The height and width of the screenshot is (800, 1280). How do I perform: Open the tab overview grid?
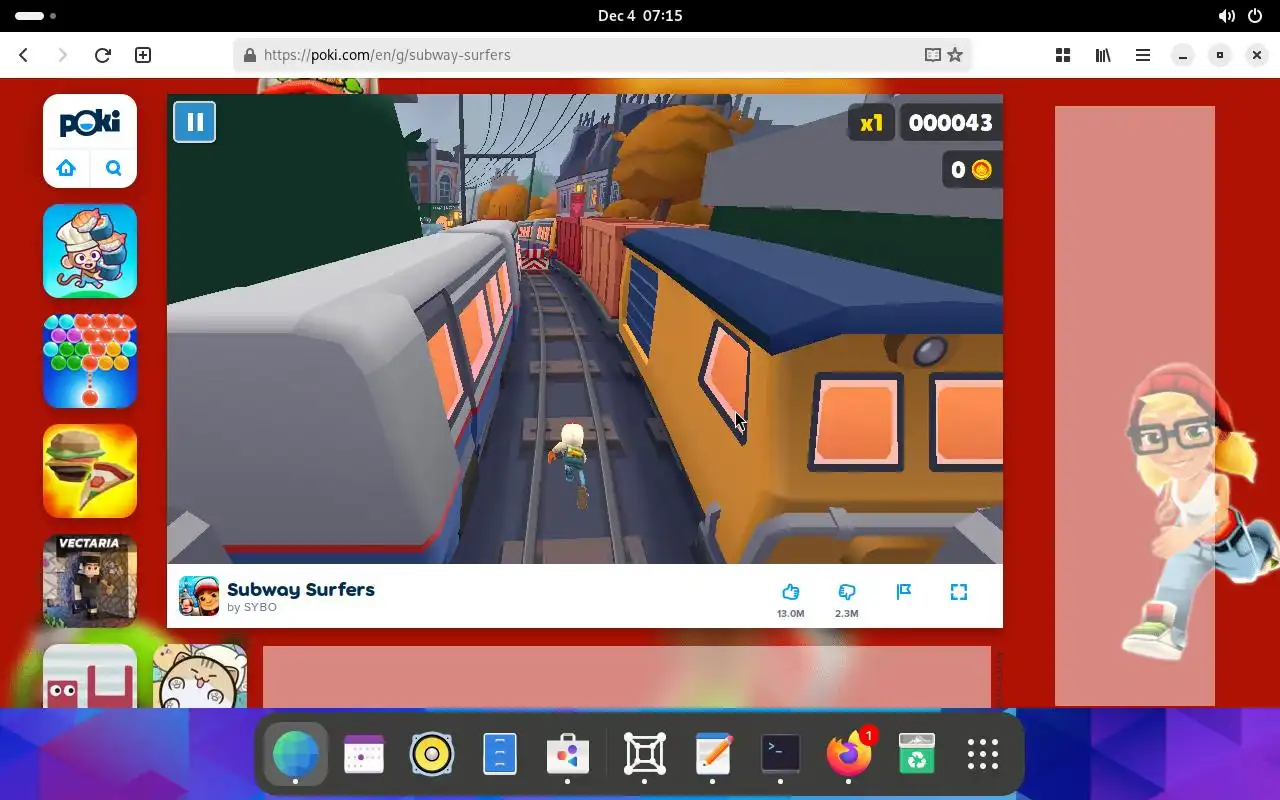pos(1063,55)
